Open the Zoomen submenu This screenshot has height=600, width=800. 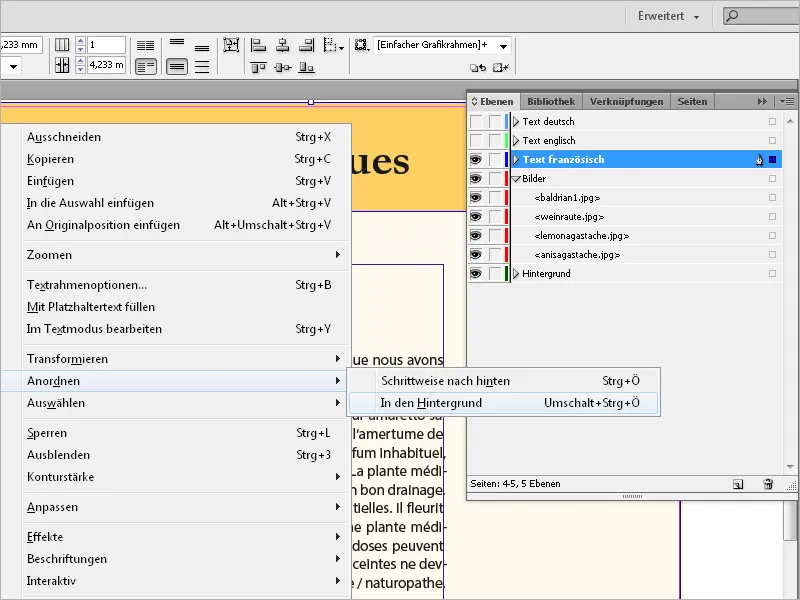pos(184,255)
